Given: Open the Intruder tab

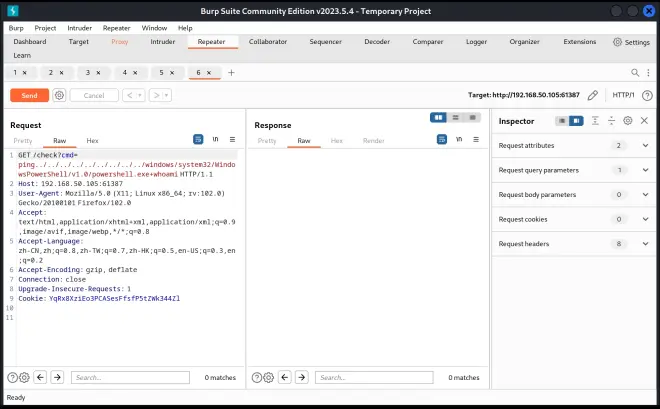Looking at the screenshot, I should point(162,42).
